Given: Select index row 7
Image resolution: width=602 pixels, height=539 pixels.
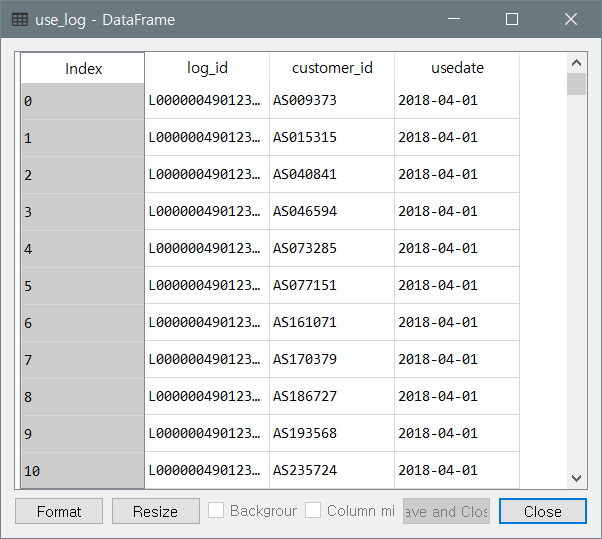Looking at the screenshot, I should coord(83,360).
